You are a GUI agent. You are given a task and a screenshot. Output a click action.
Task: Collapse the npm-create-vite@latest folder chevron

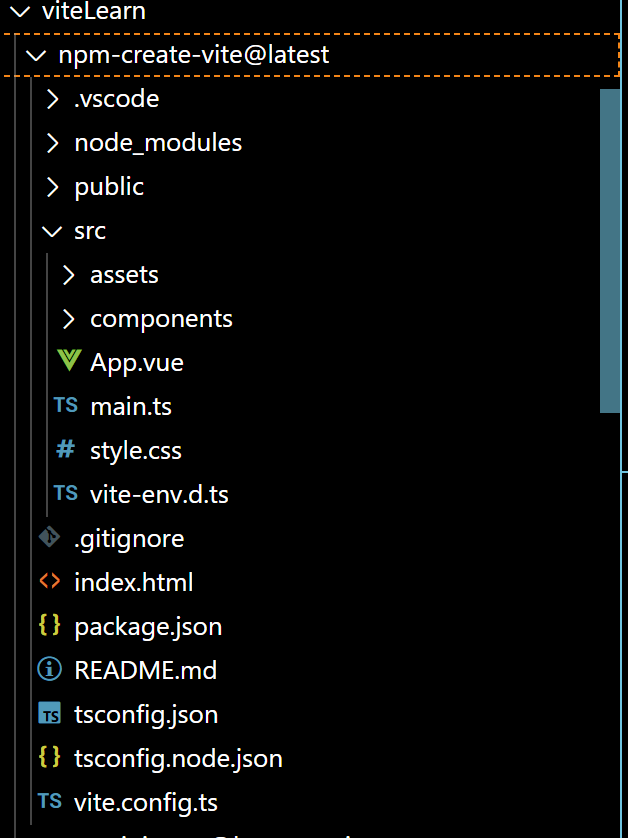point(36,55)
